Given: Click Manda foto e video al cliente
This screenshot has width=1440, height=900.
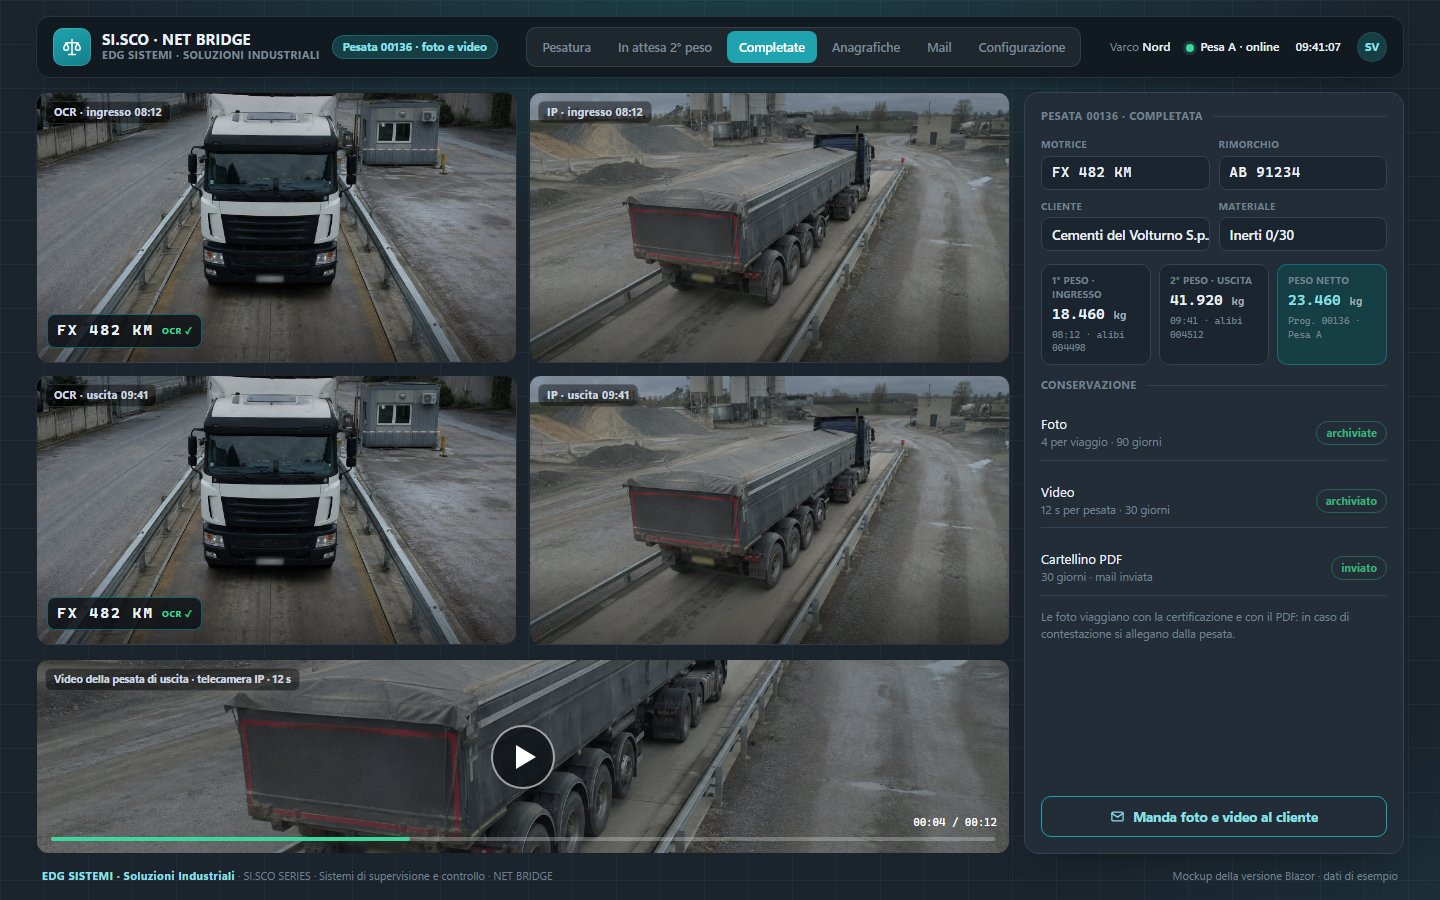Looking at the screenshot, I should tap(1213, 817).
